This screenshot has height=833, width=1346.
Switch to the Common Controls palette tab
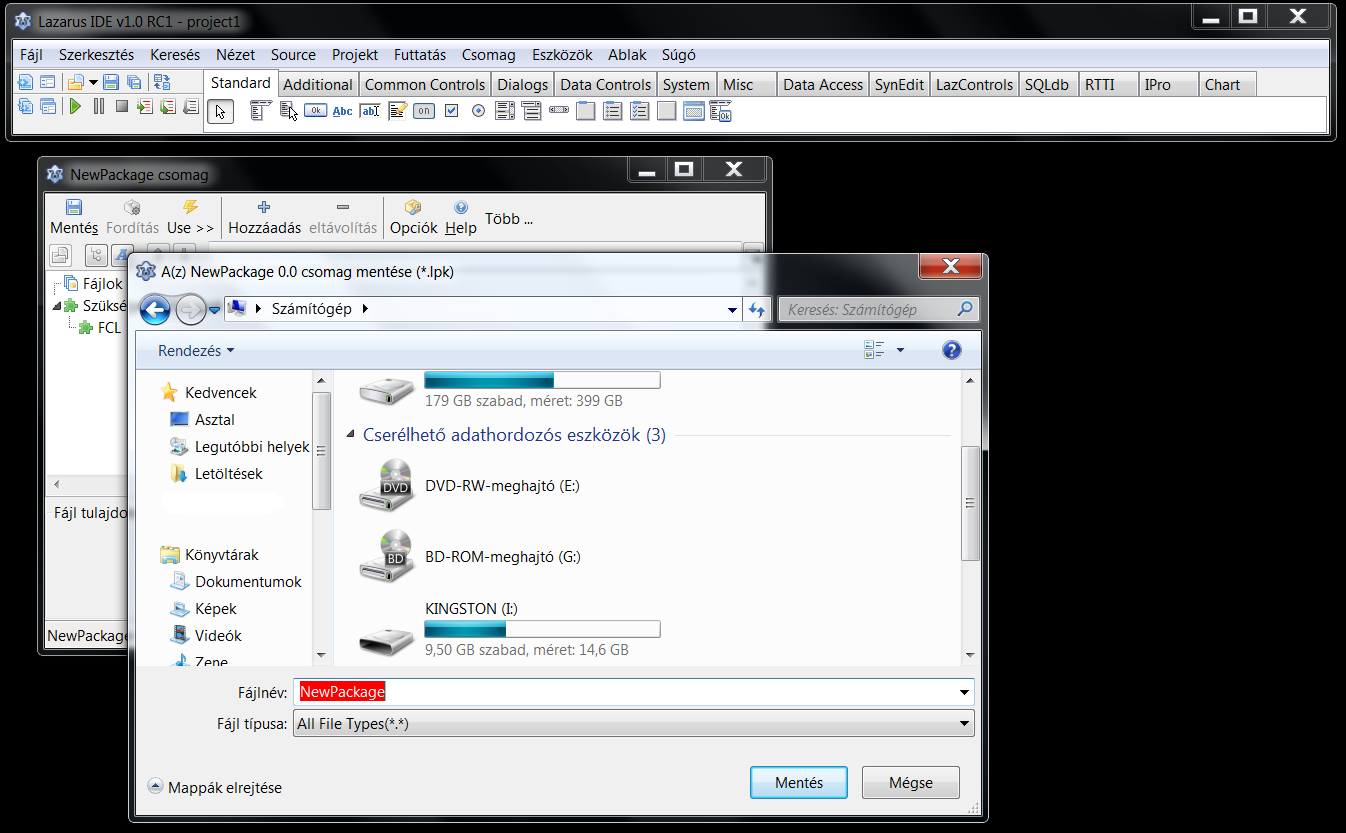tap(425, 85)
